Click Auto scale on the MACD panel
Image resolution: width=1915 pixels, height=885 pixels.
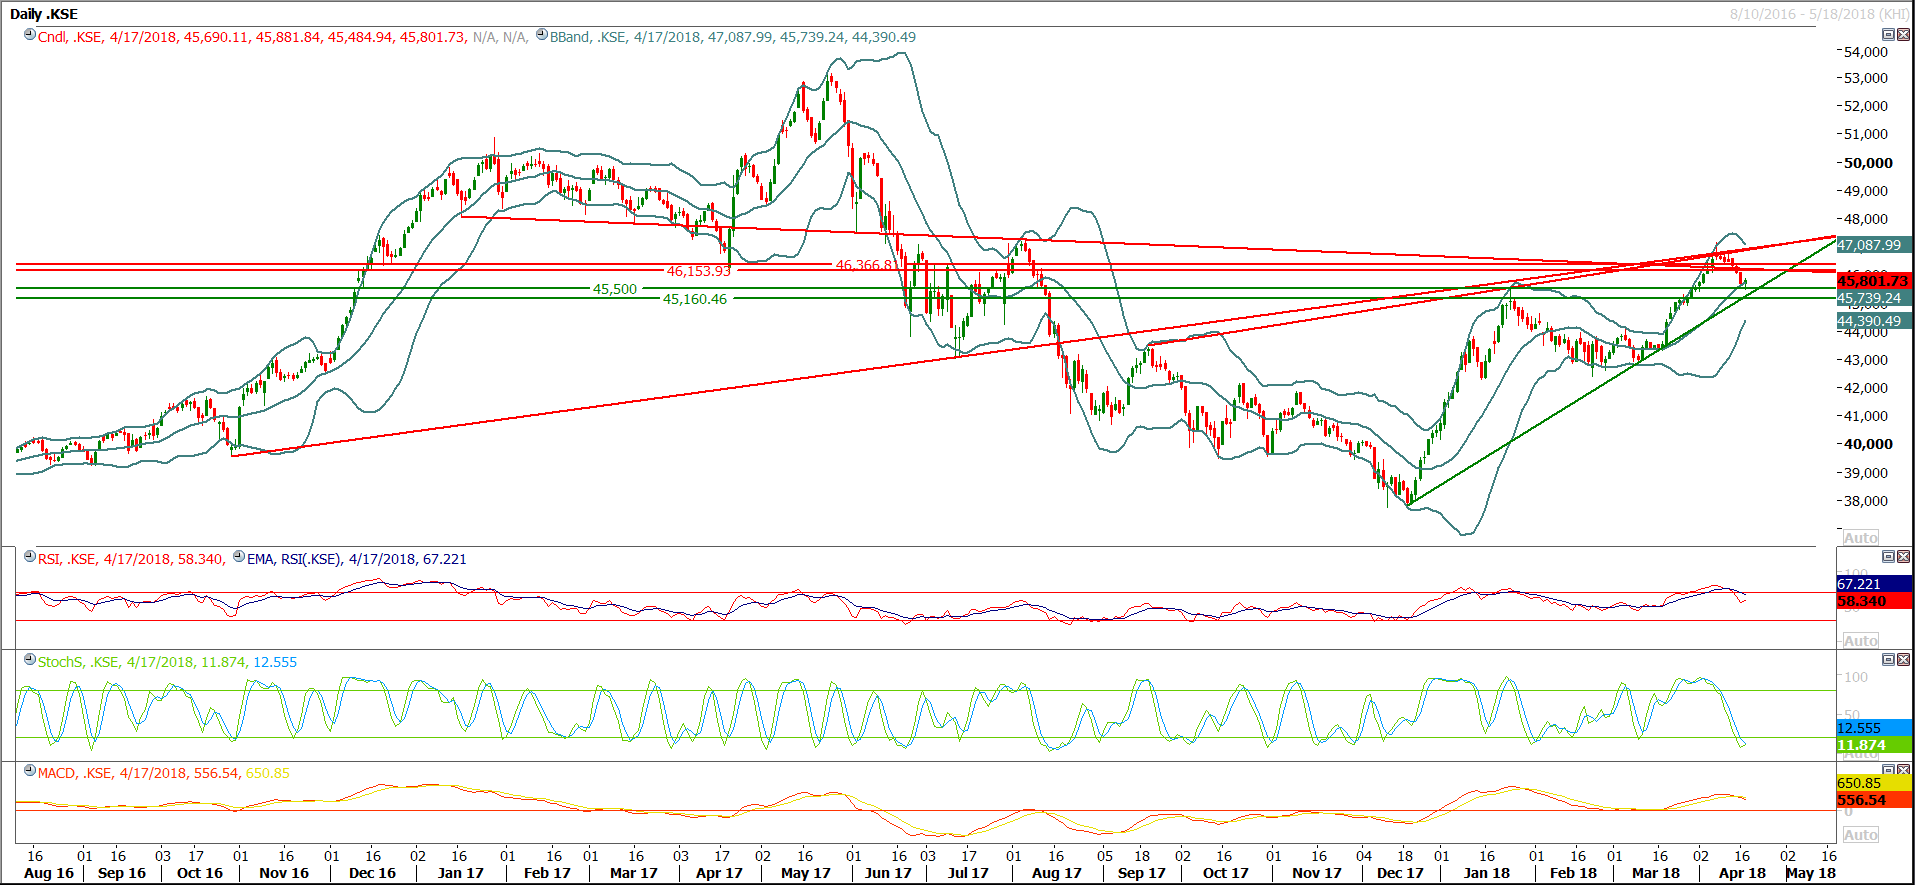point(1860,835)
